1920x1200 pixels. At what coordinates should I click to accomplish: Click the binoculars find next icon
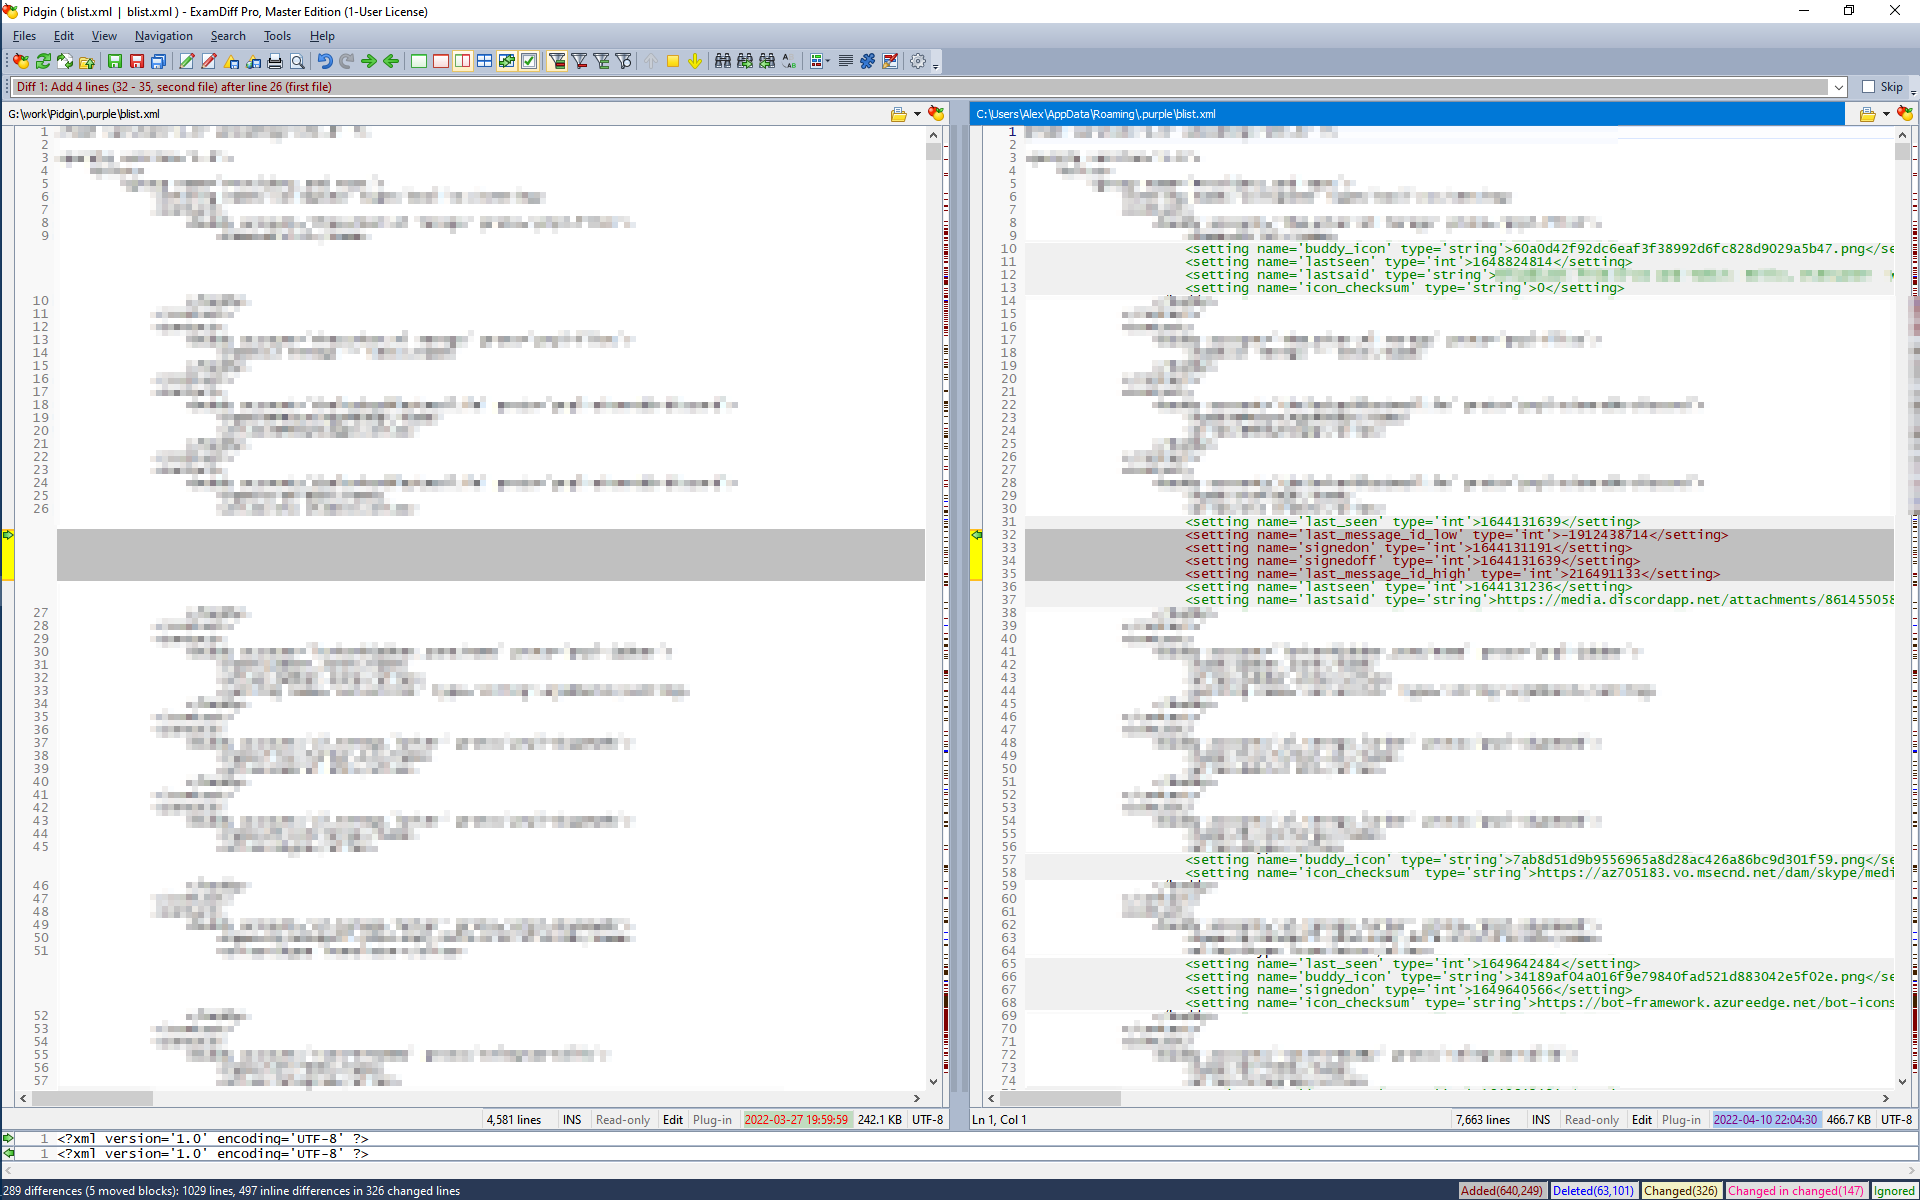pyautogui.click(x=745, y=61)
